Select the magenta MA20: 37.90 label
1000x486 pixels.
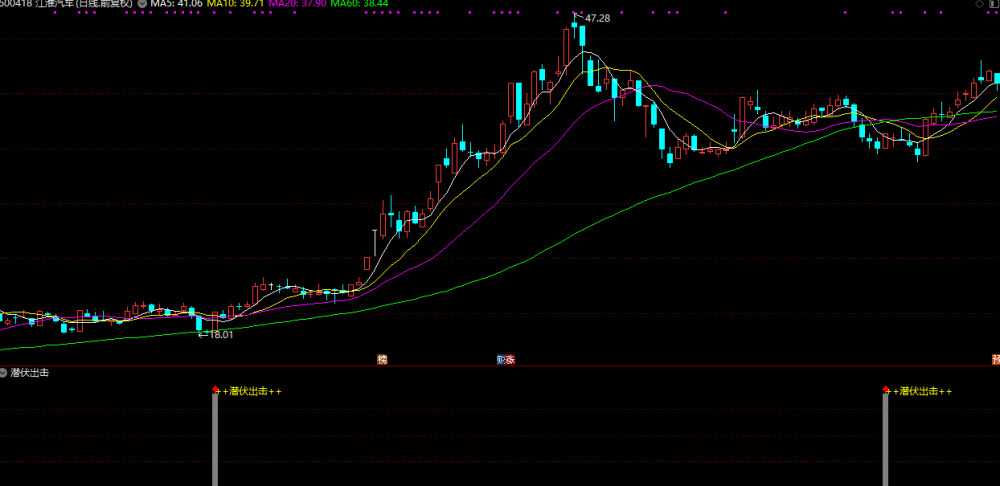(297, 3)
